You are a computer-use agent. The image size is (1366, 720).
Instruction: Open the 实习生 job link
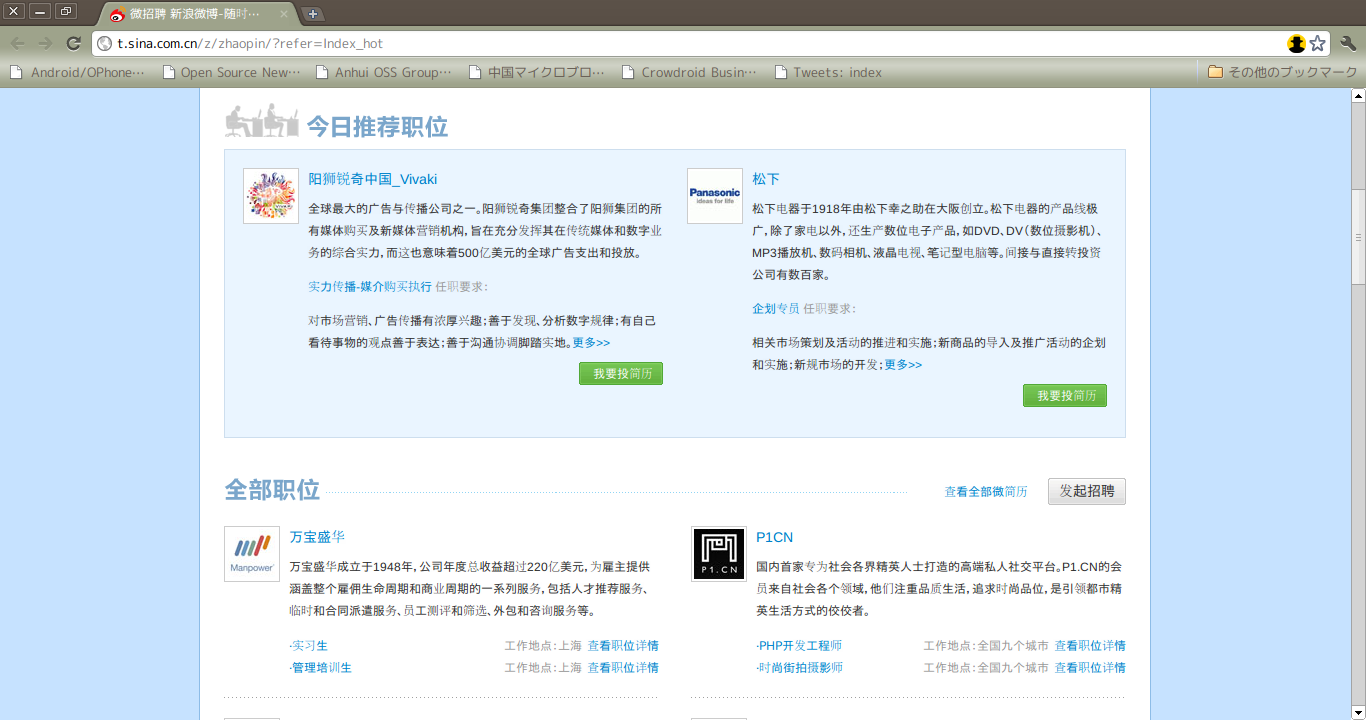309,645
